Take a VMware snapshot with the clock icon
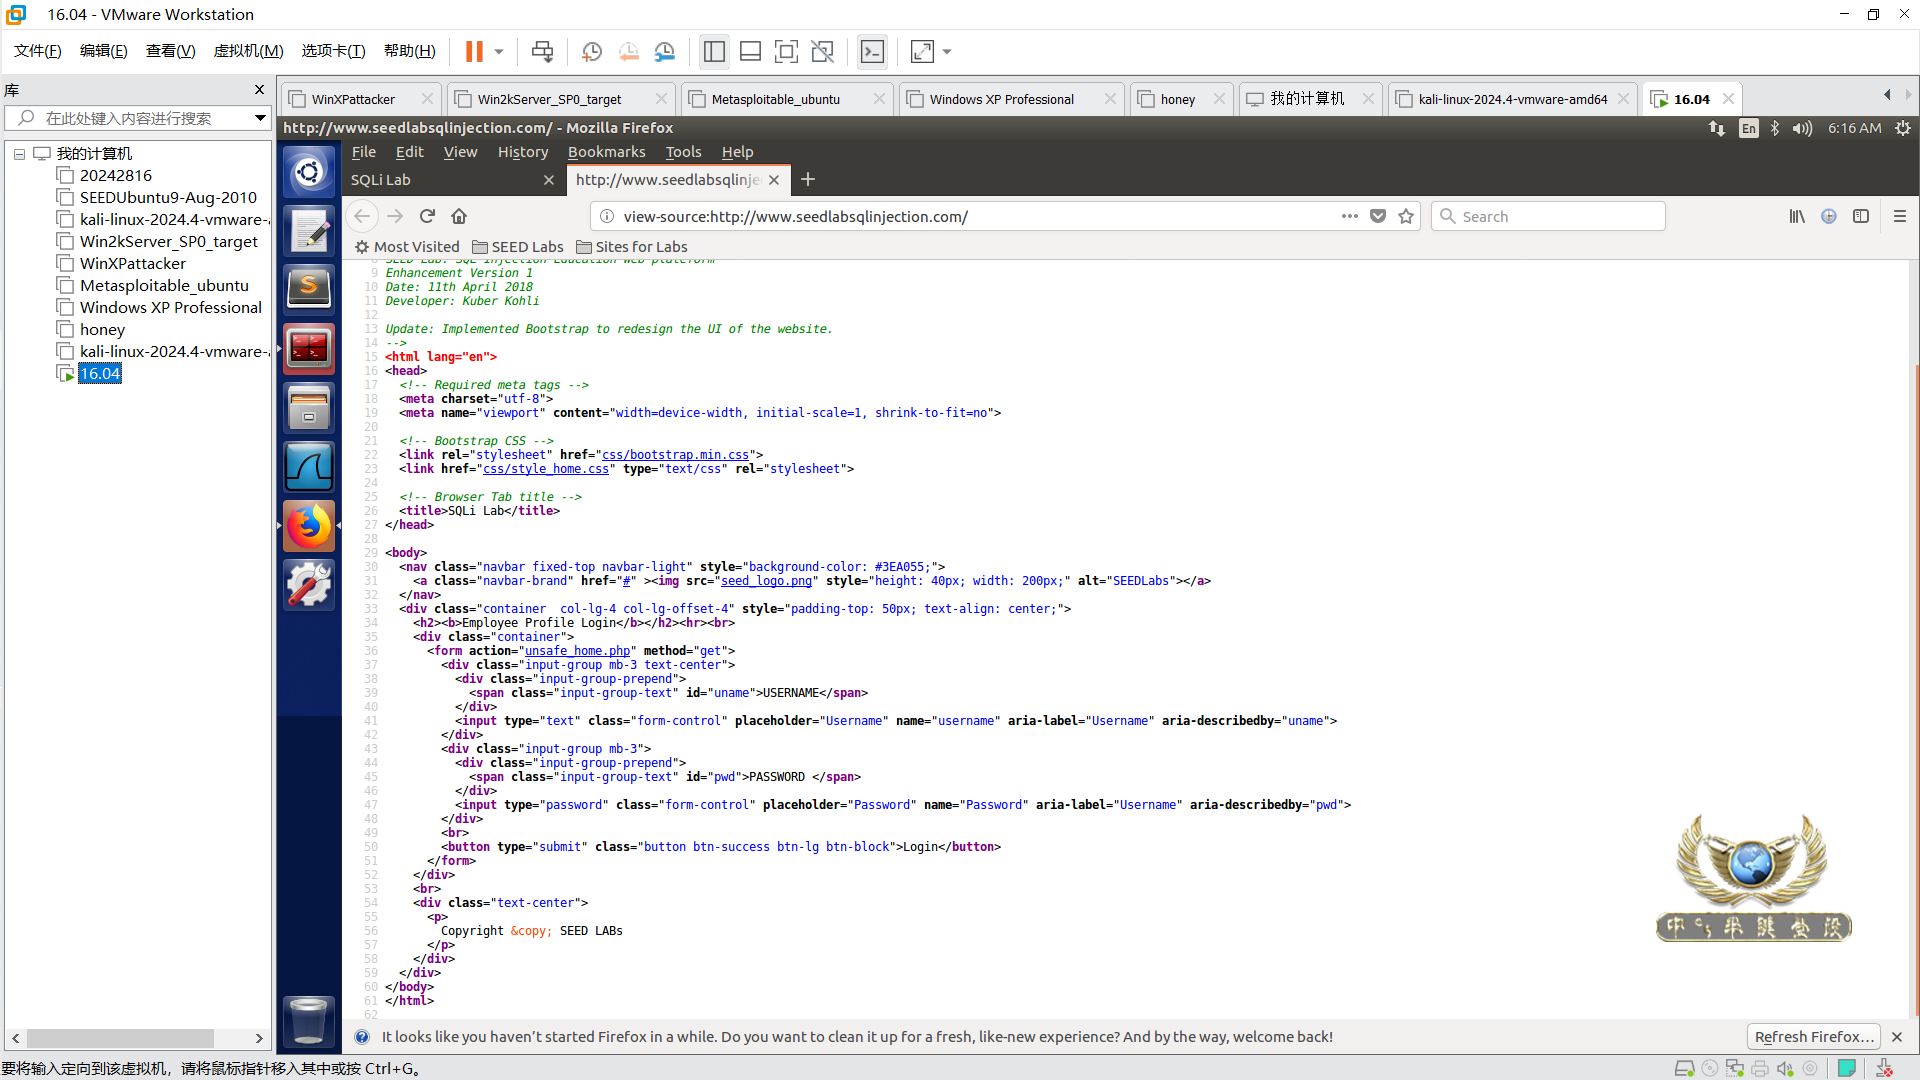The height and width of the screenshot is (1080, 1920). (591, 51)
